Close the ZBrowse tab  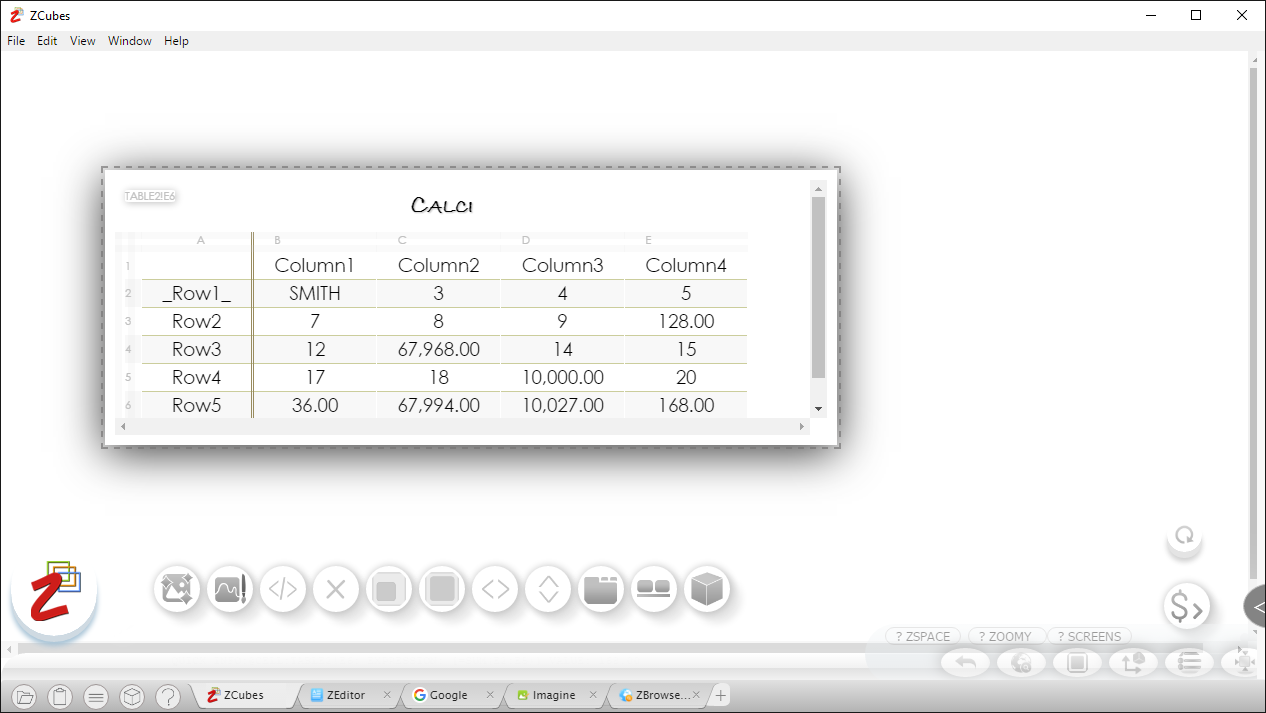698,695
